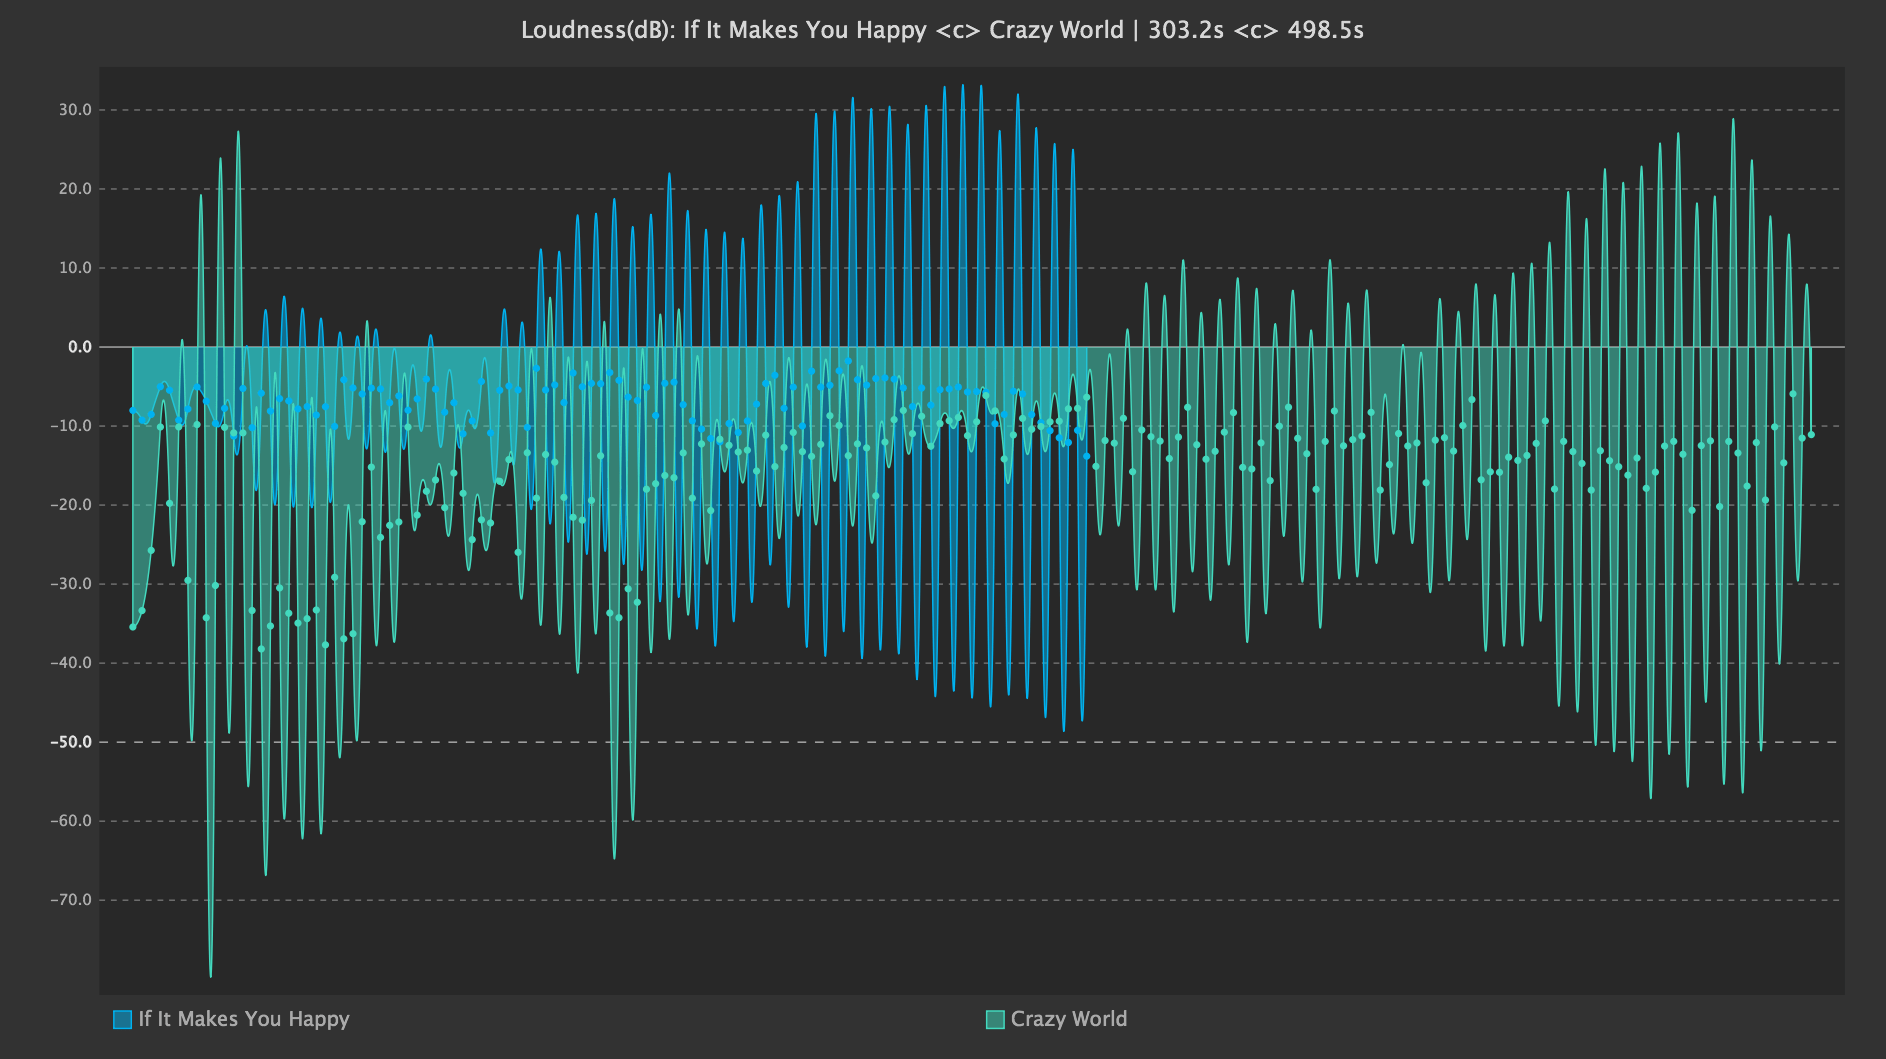Select the −20.0 y-axis label

(x=71, y=505)
